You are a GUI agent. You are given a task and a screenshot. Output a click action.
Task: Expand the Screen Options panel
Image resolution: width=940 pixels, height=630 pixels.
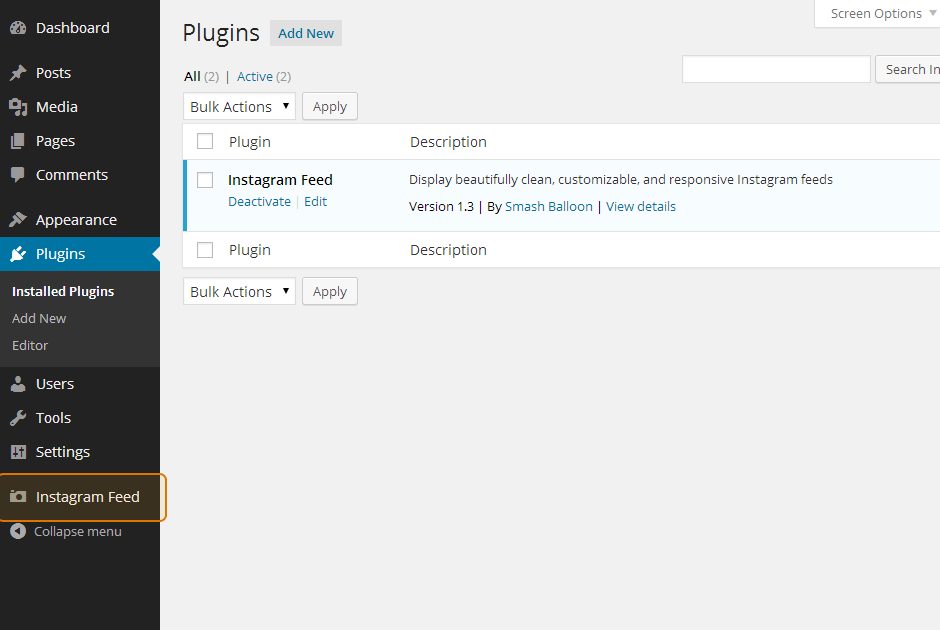878,14
